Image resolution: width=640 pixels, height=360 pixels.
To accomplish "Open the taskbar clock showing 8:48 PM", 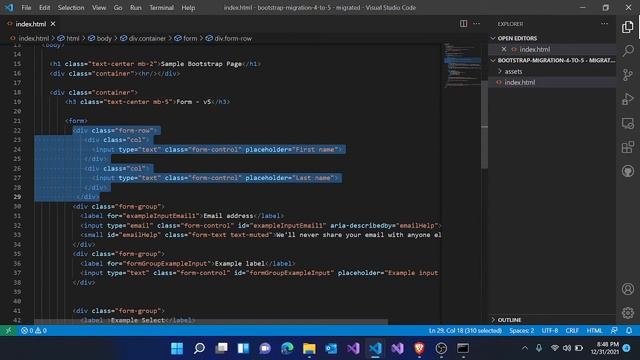I will click(x=604, y=348).
